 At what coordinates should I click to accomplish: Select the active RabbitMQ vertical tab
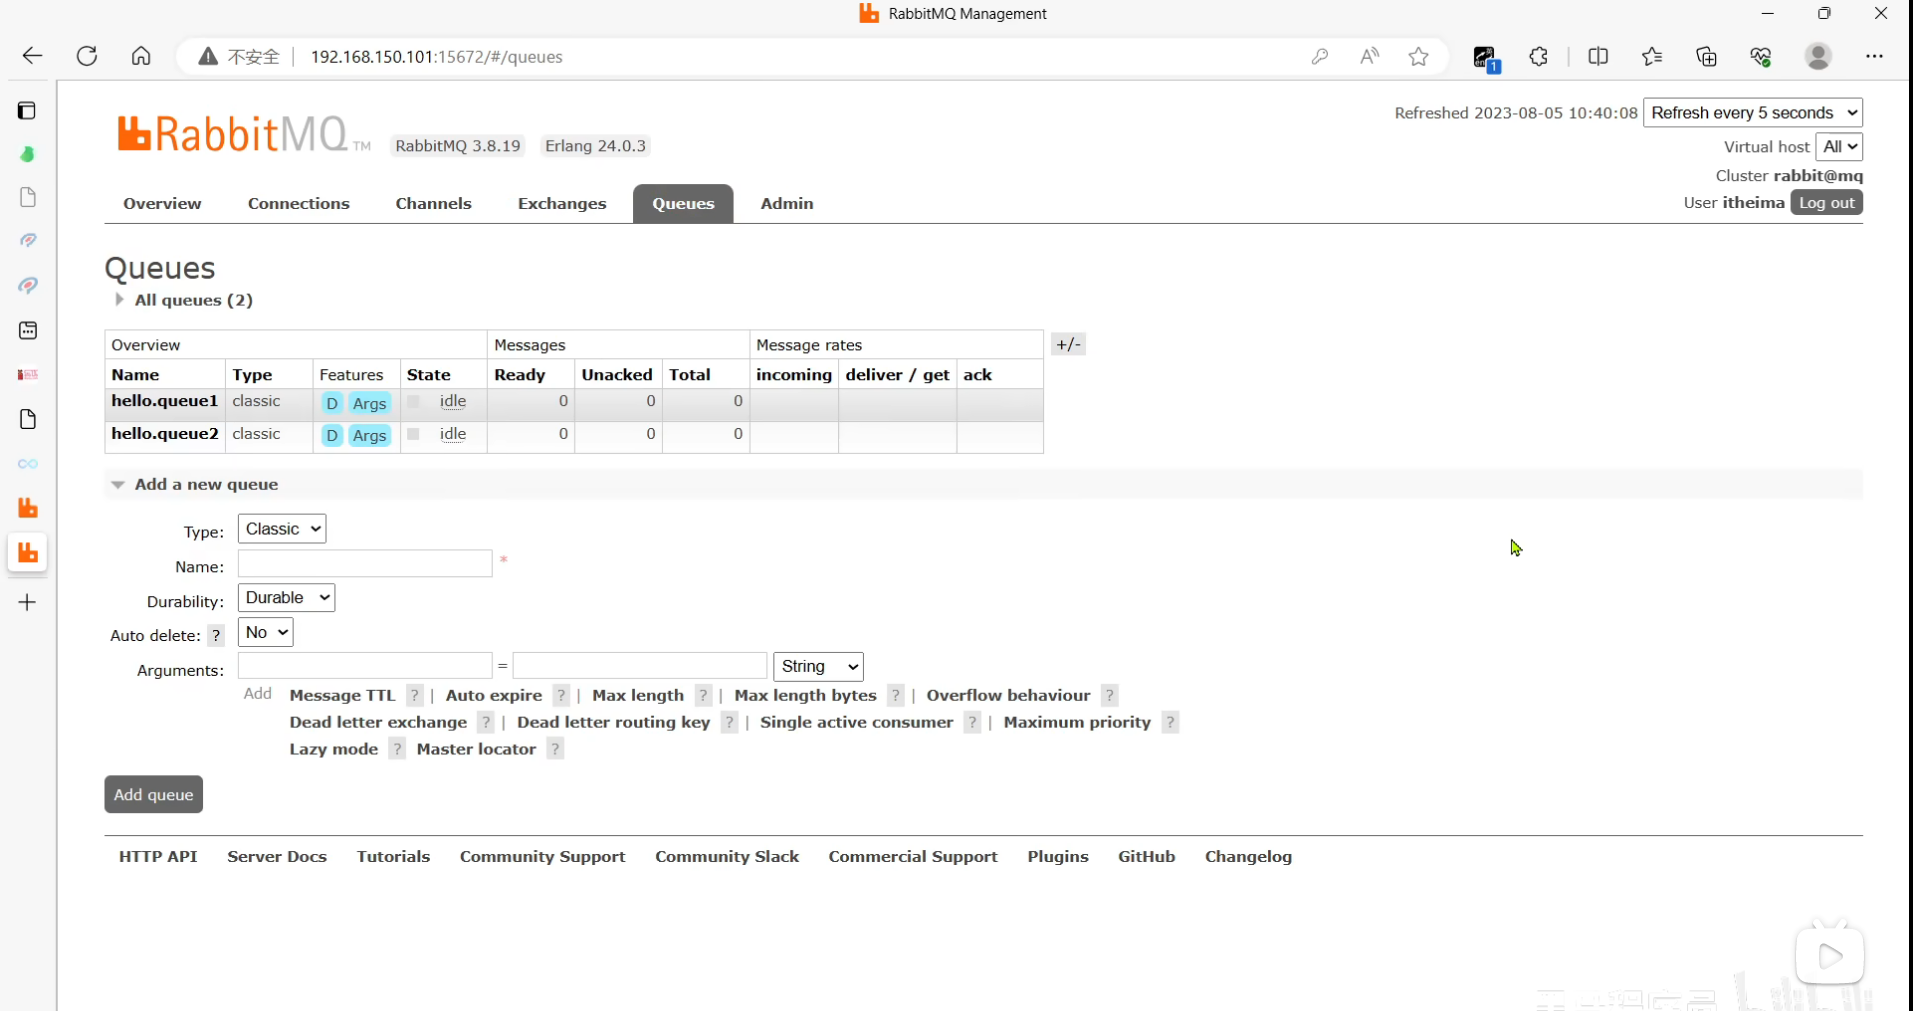coord(28,552)
